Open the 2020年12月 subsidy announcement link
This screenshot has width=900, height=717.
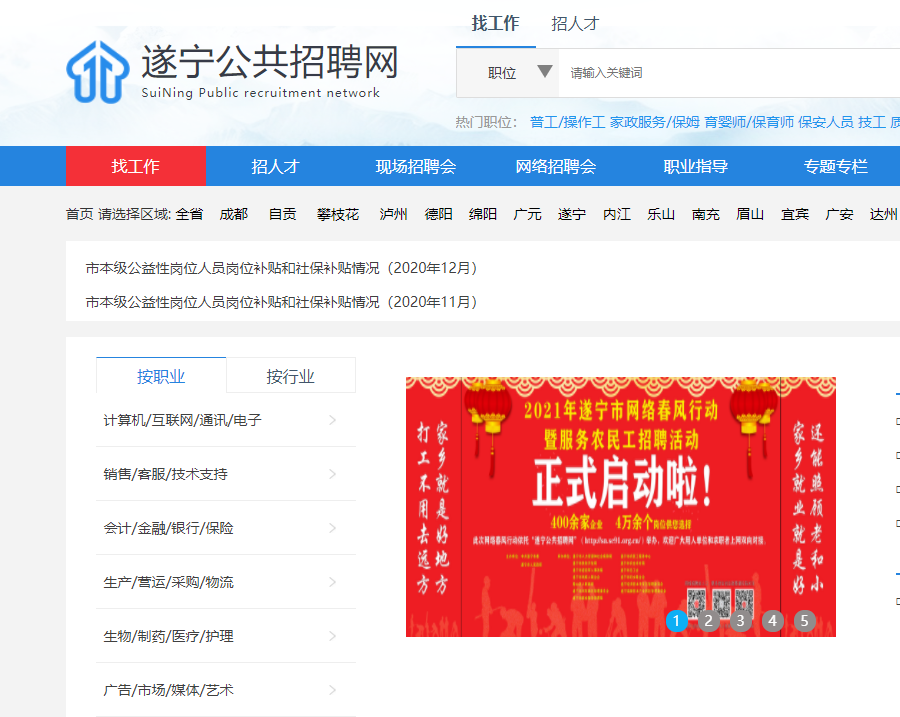click(281, 268)
